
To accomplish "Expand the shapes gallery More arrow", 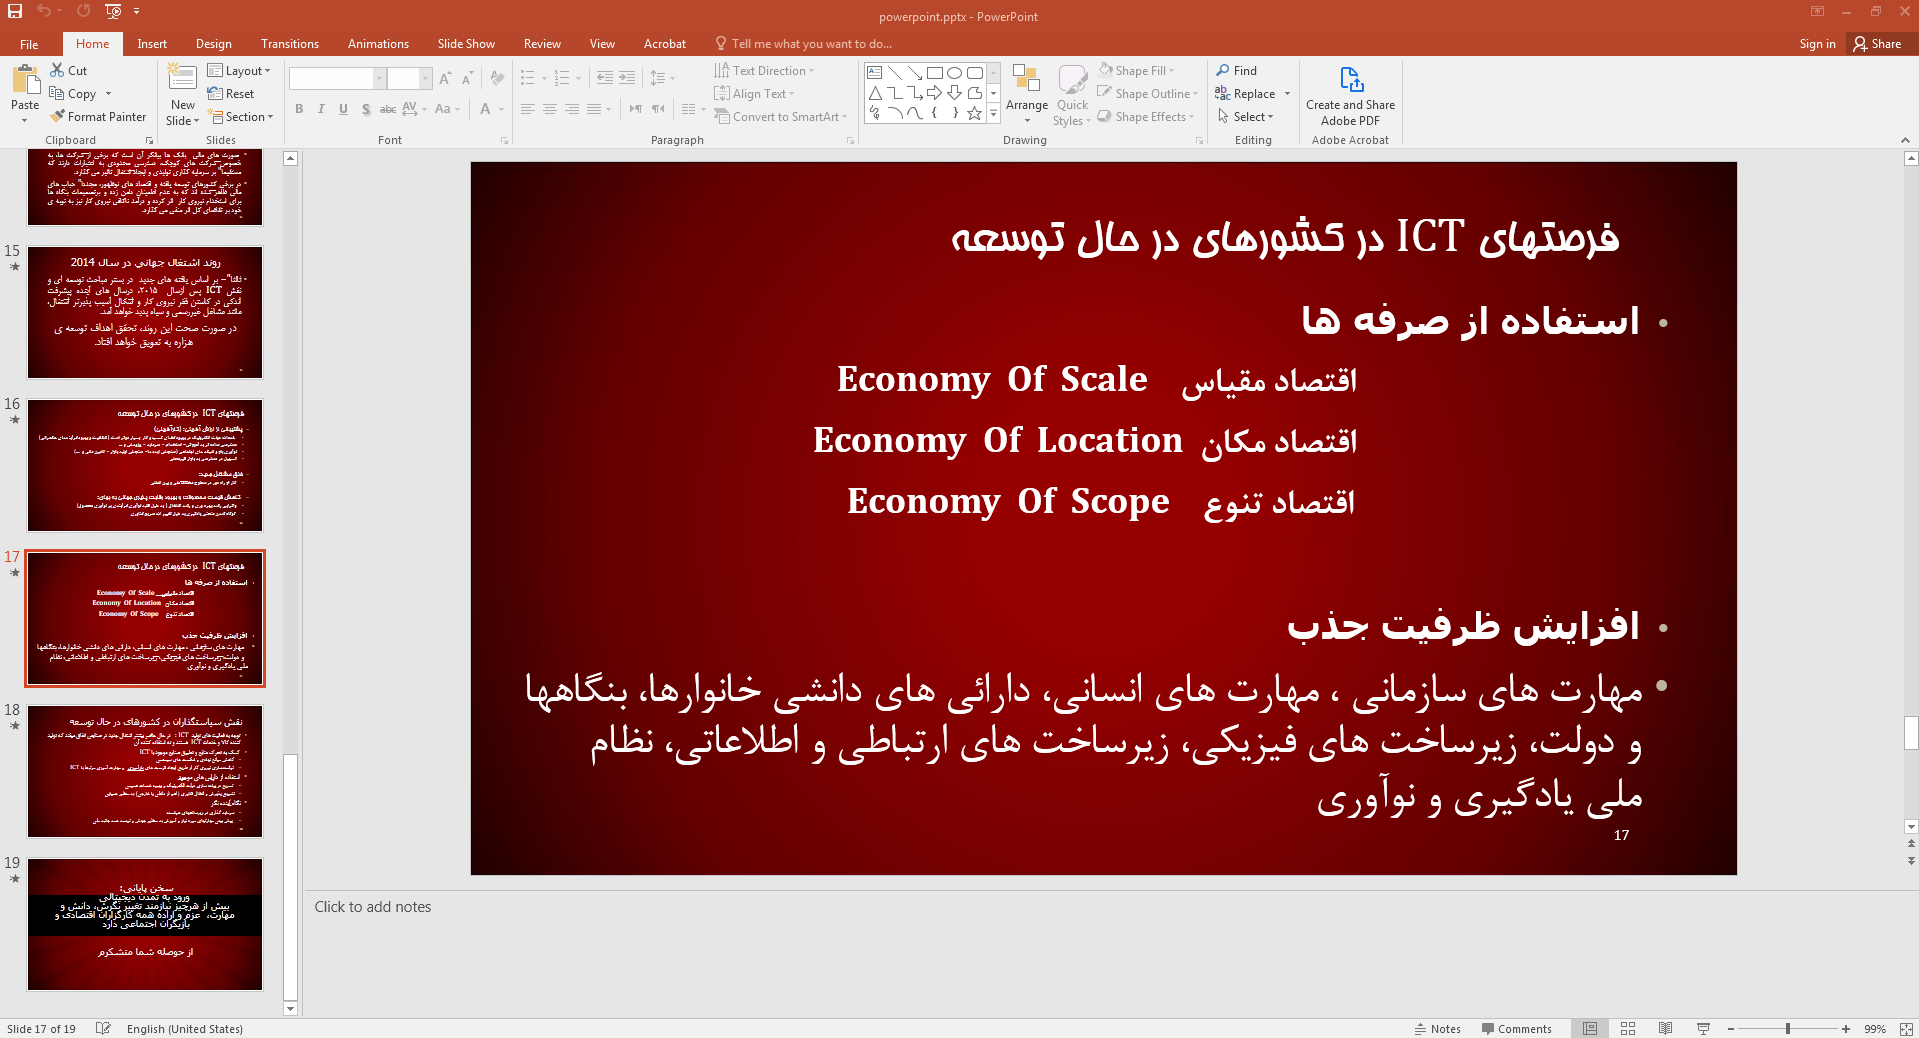I will 994,113.
